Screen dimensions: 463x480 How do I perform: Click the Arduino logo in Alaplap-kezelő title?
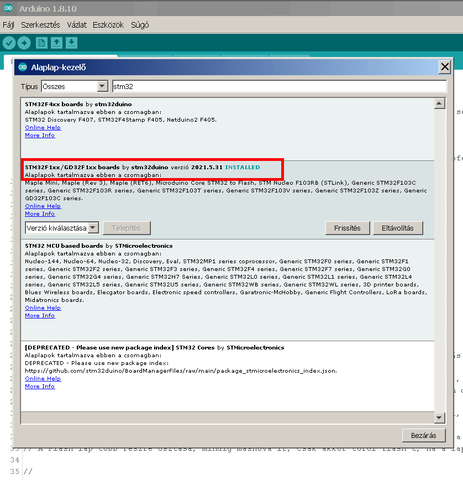[23, 67]
